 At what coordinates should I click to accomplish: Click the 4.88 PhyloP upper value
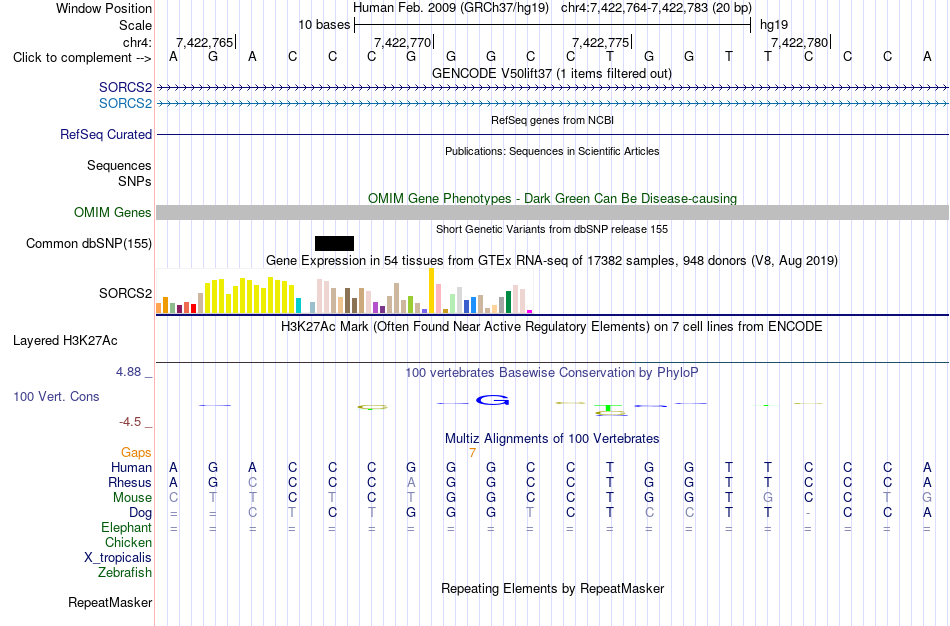click(x=128, y=371)
